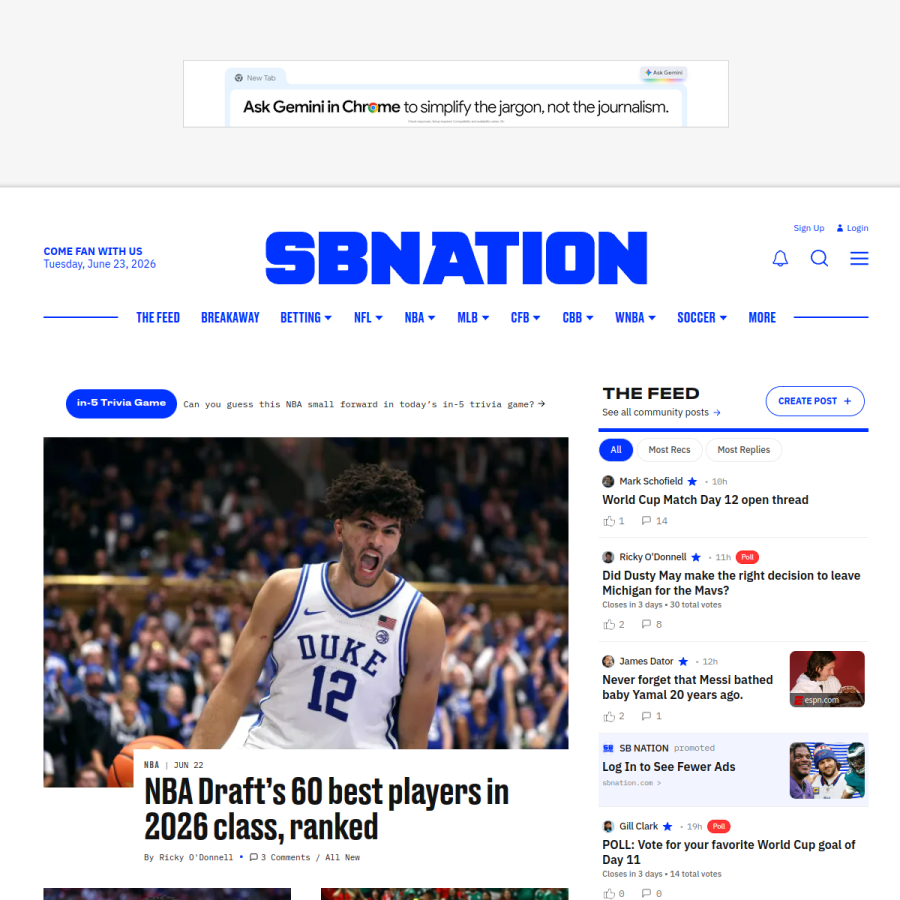Click the Create Post button
The width and height of the screenshot is (900, 900).
coord(815,401)
